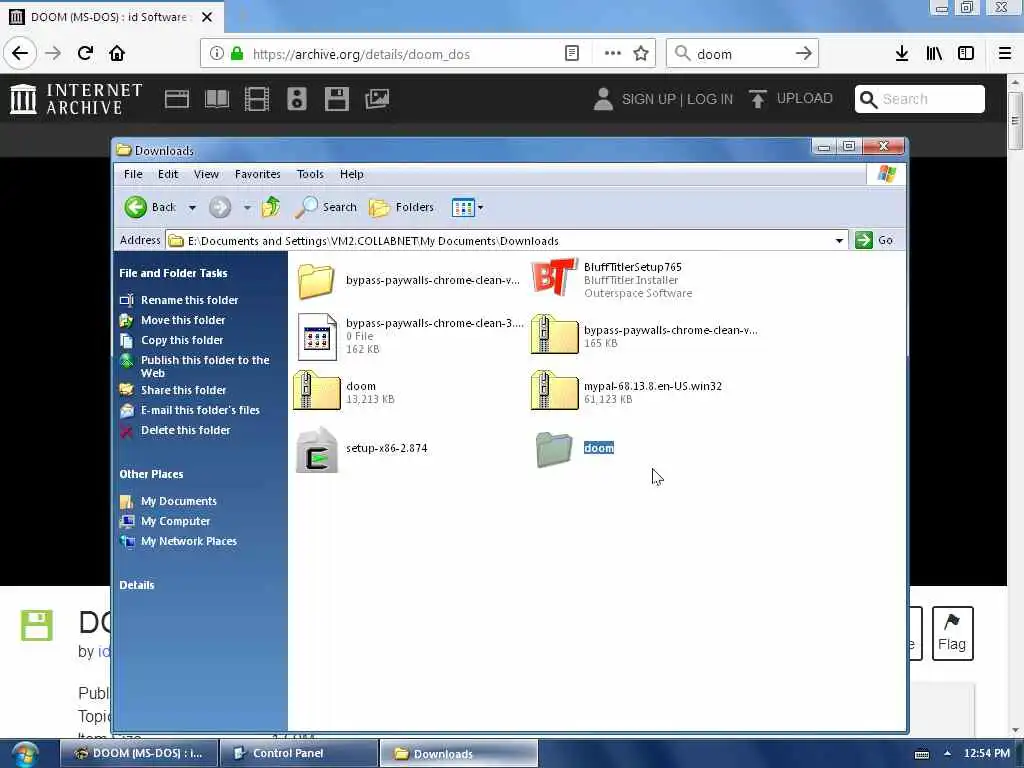Click Move this folder task

coord(183,320)
